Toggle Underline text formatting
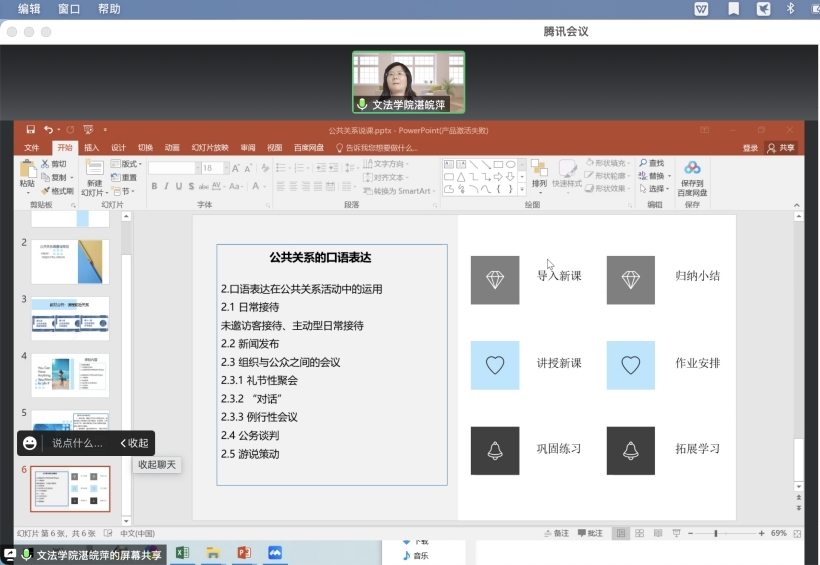The width and height of the screenshot is (820, 565). [178, 186]
